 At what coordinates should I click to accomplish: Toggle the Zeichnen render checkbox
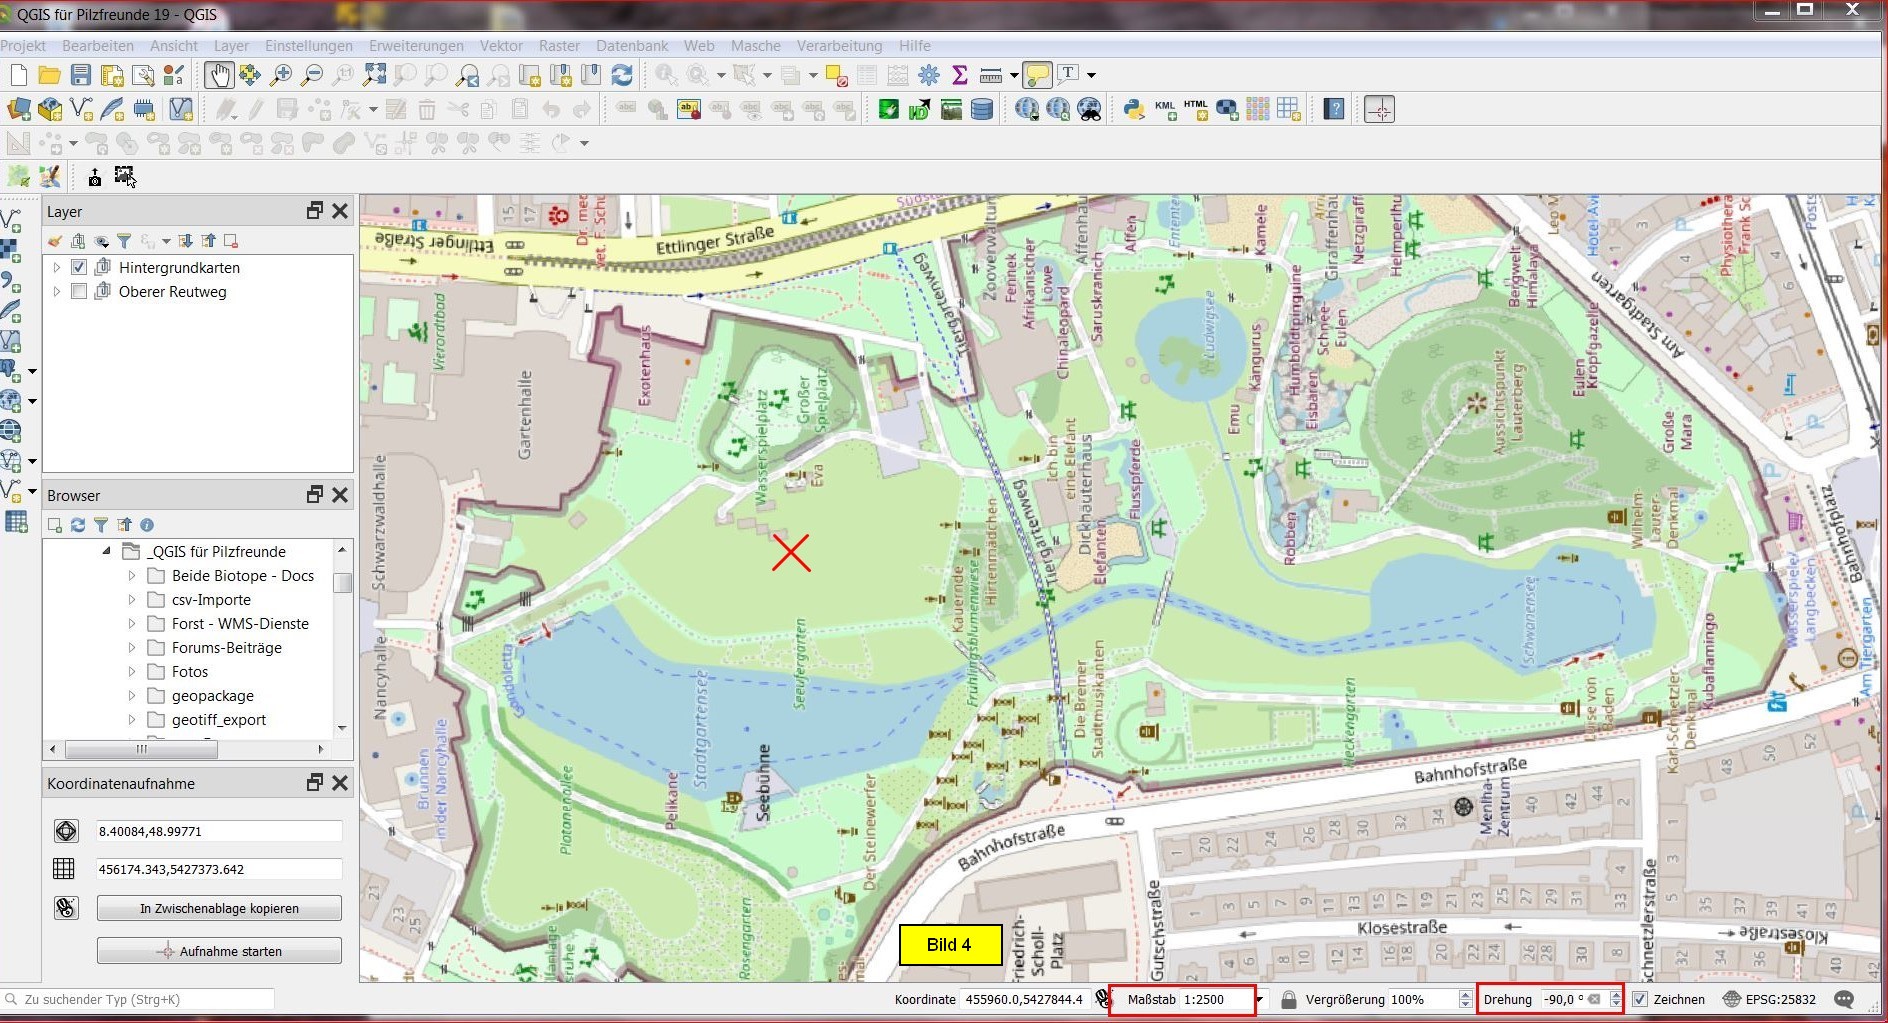(x=1640, y=999)
